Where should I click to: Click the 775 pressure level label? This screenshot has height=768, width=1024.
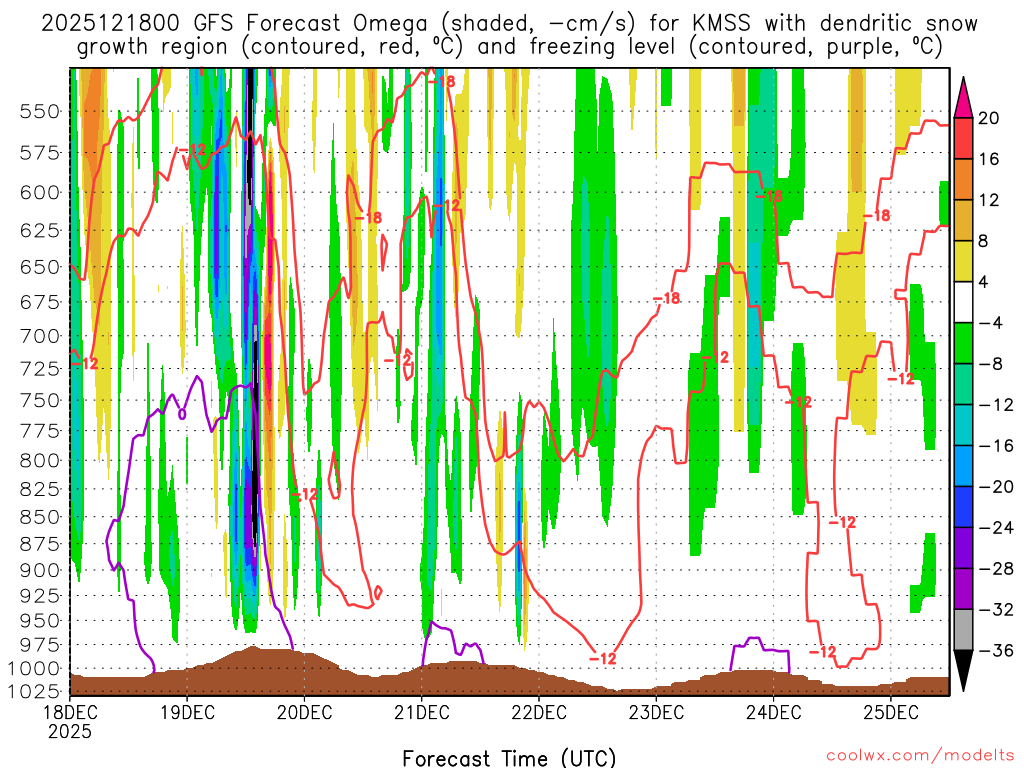point(40,431)
